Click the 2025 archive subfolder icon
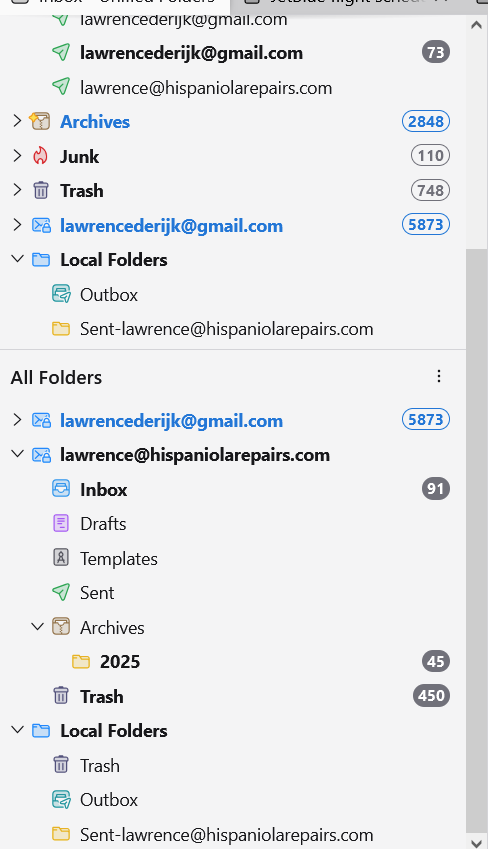 tap(81, 661)
